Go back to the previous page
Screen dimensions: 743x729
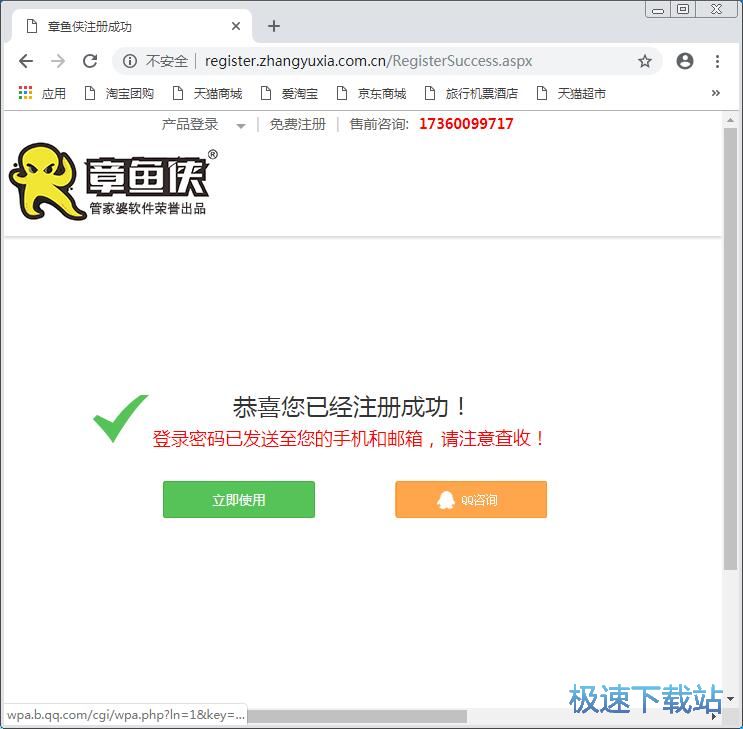pyautogui.click(x=26, y=61)
